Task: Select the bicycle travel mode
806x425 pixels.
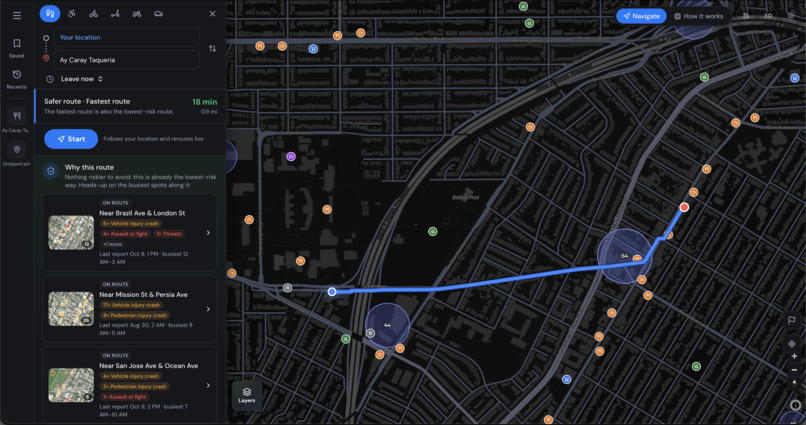Action: click(93, 14)
